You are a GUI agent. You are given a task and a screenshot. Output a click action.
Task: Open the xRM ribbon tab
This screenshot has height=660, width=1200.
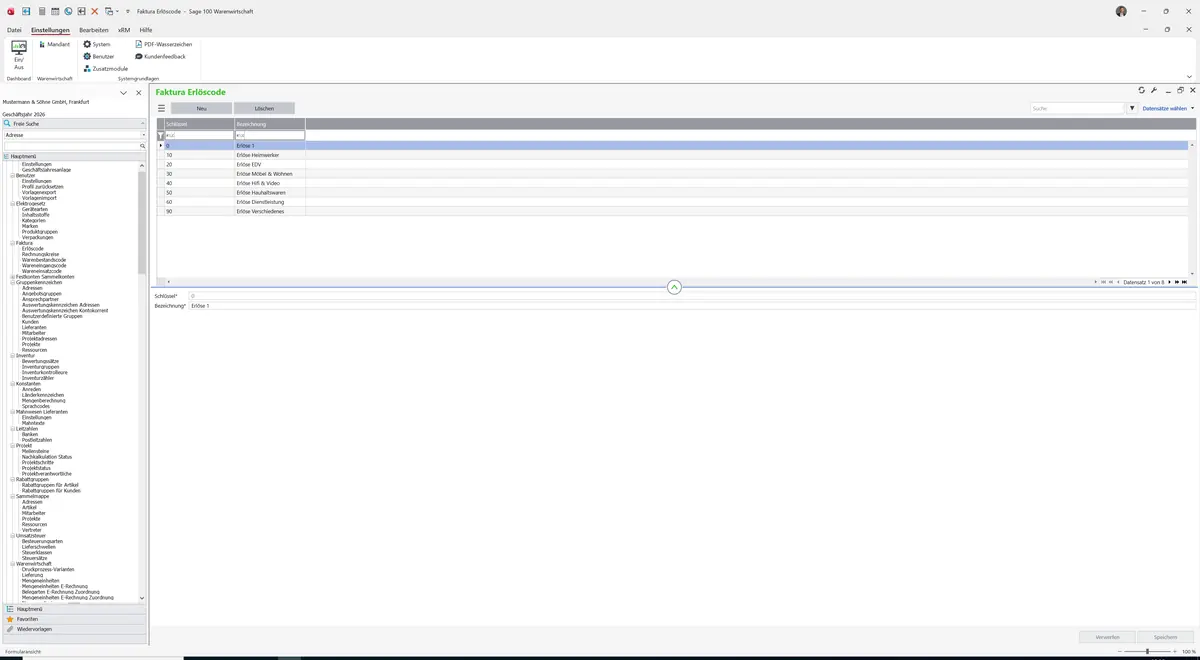click(124, 30)
